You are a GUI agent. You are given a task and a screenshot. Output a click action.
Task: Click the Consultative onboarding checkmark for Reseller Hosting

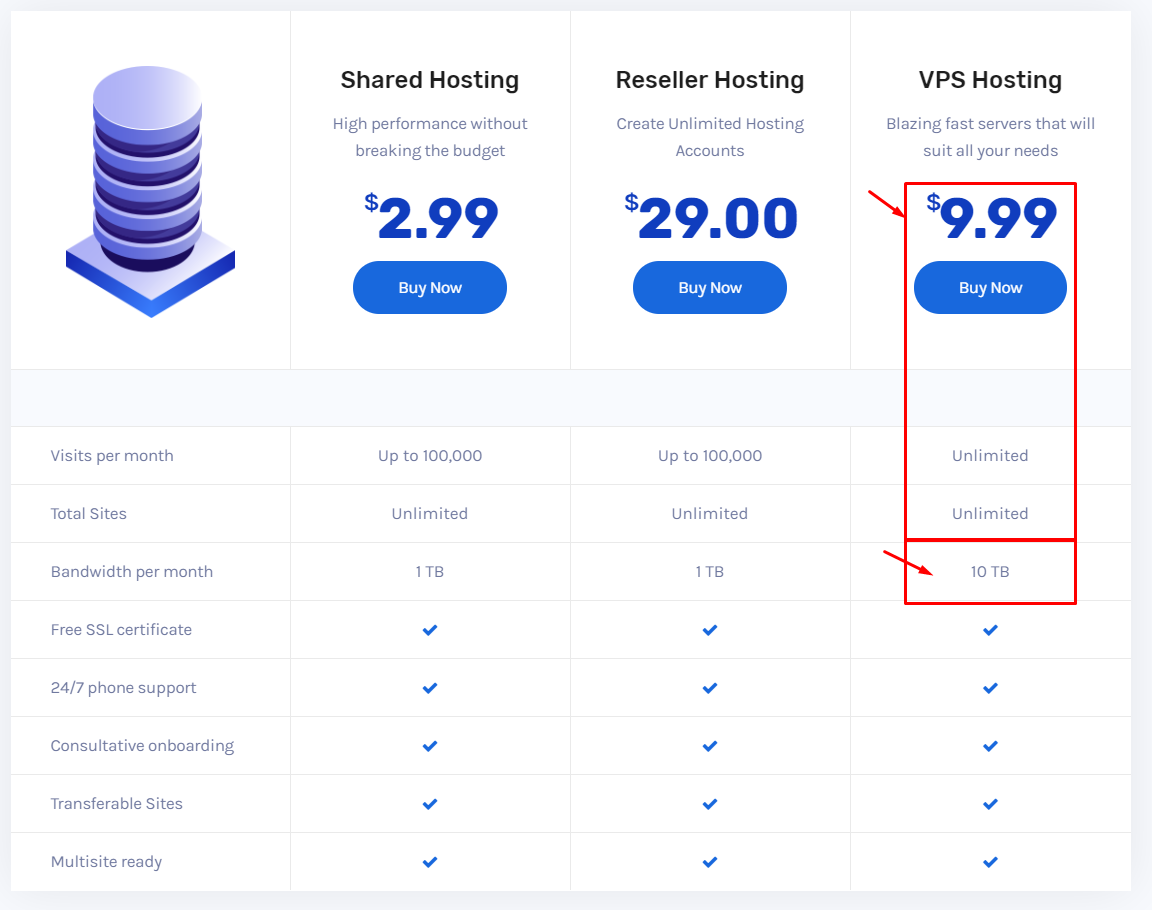coord(710,745)
